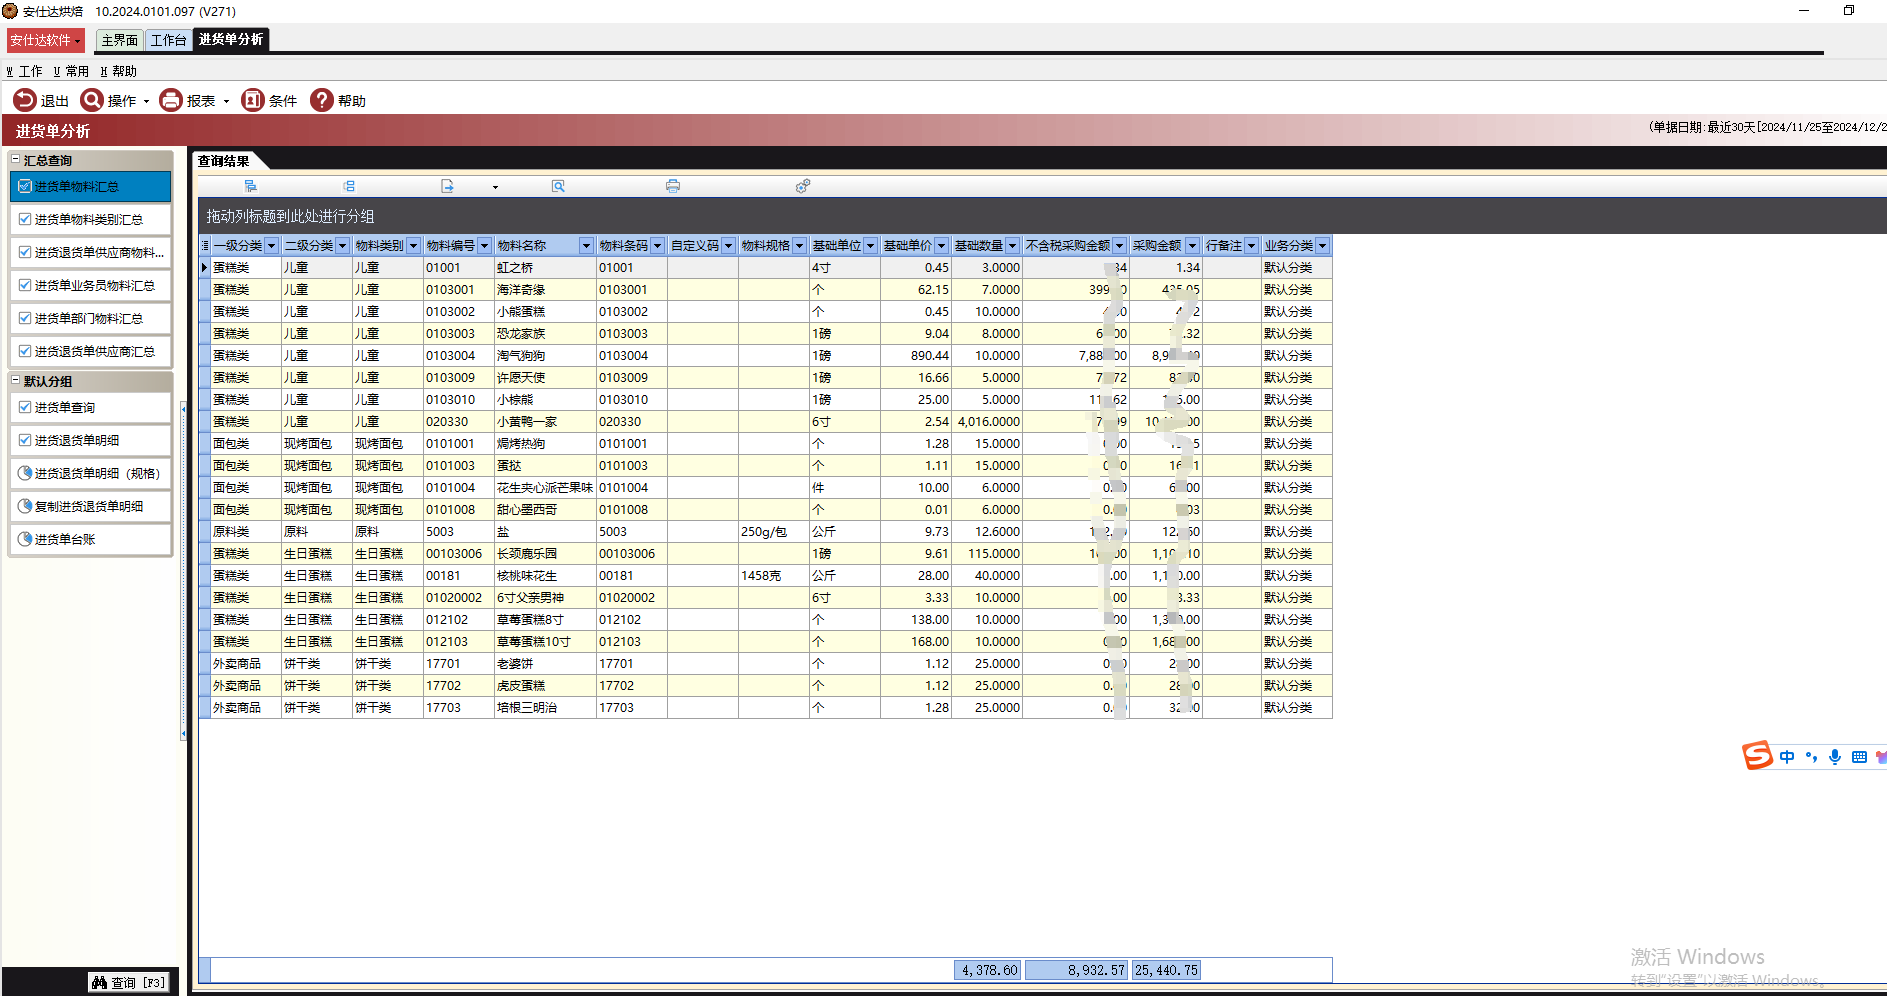Click the print icon in the results toolbar

pos(673,186)
